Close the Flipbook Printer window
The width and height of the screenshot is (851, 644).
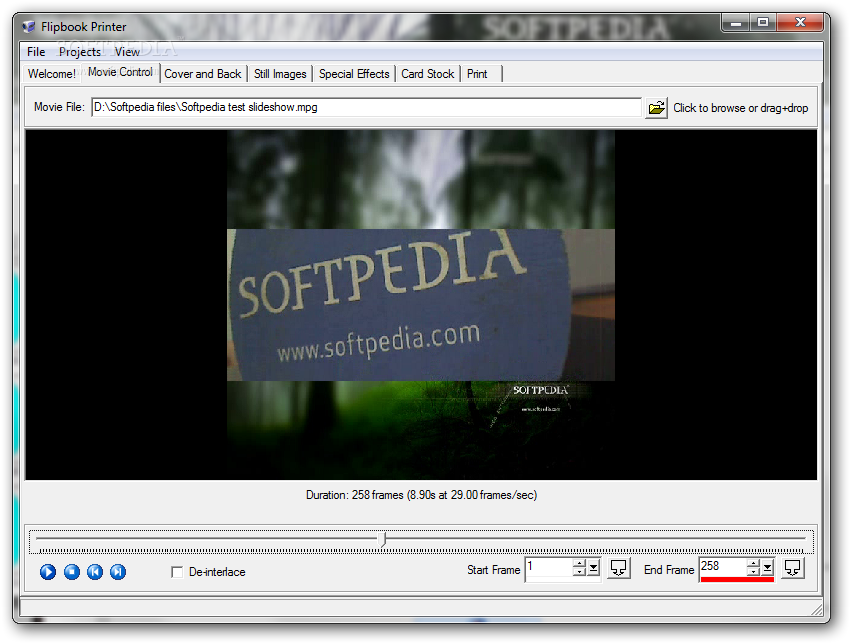coord(800,22)
